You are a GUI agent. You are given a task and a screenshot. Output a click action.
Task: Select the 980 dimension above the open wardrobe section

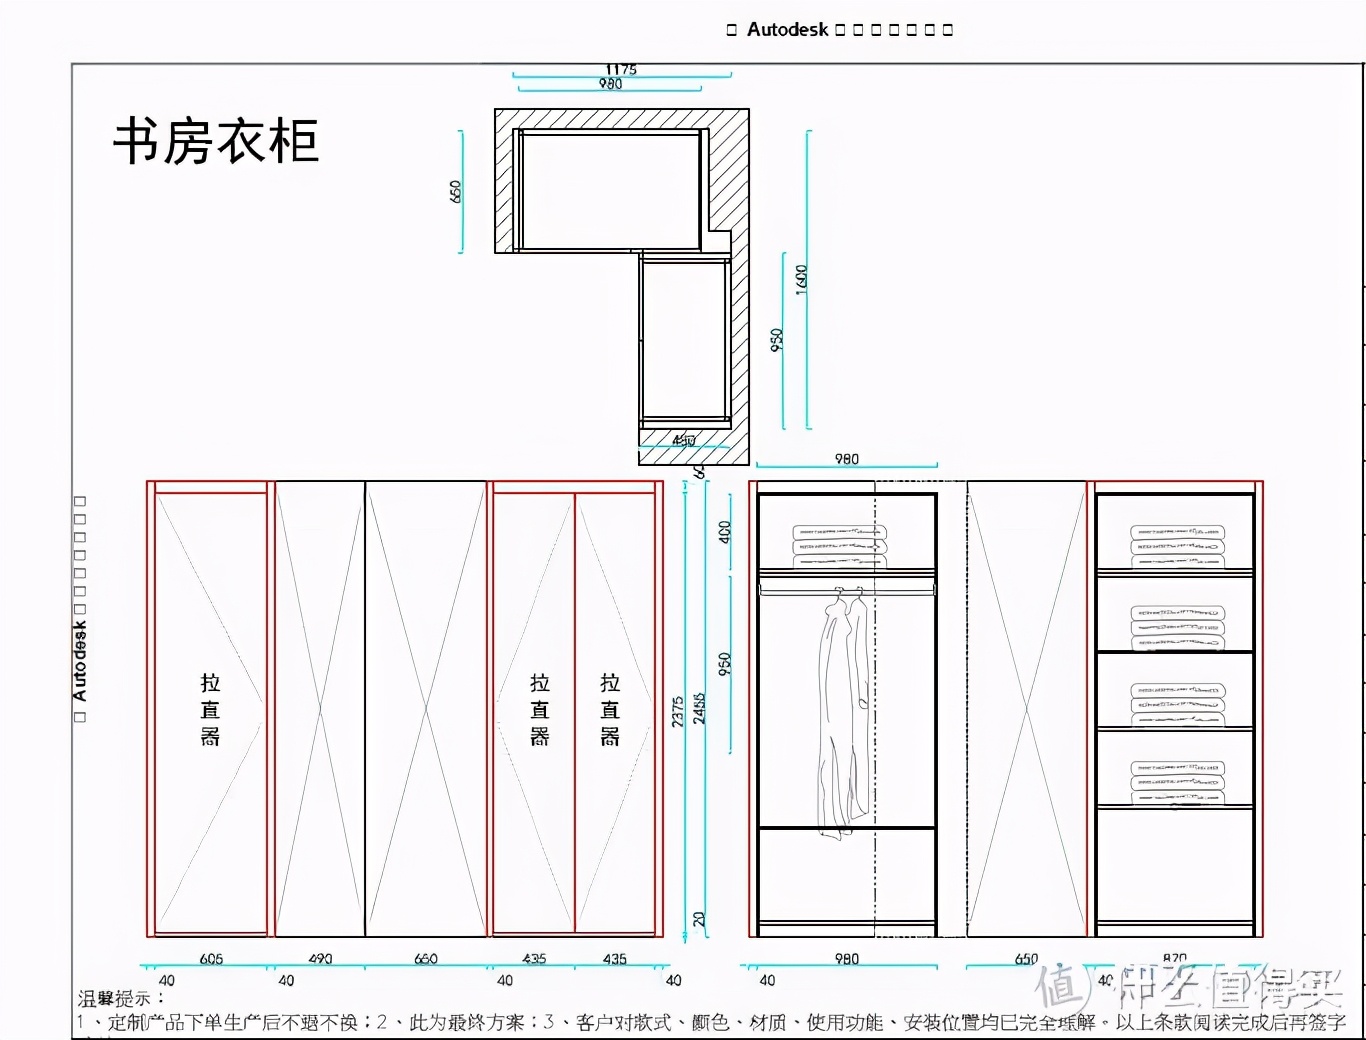coord(847,459)
